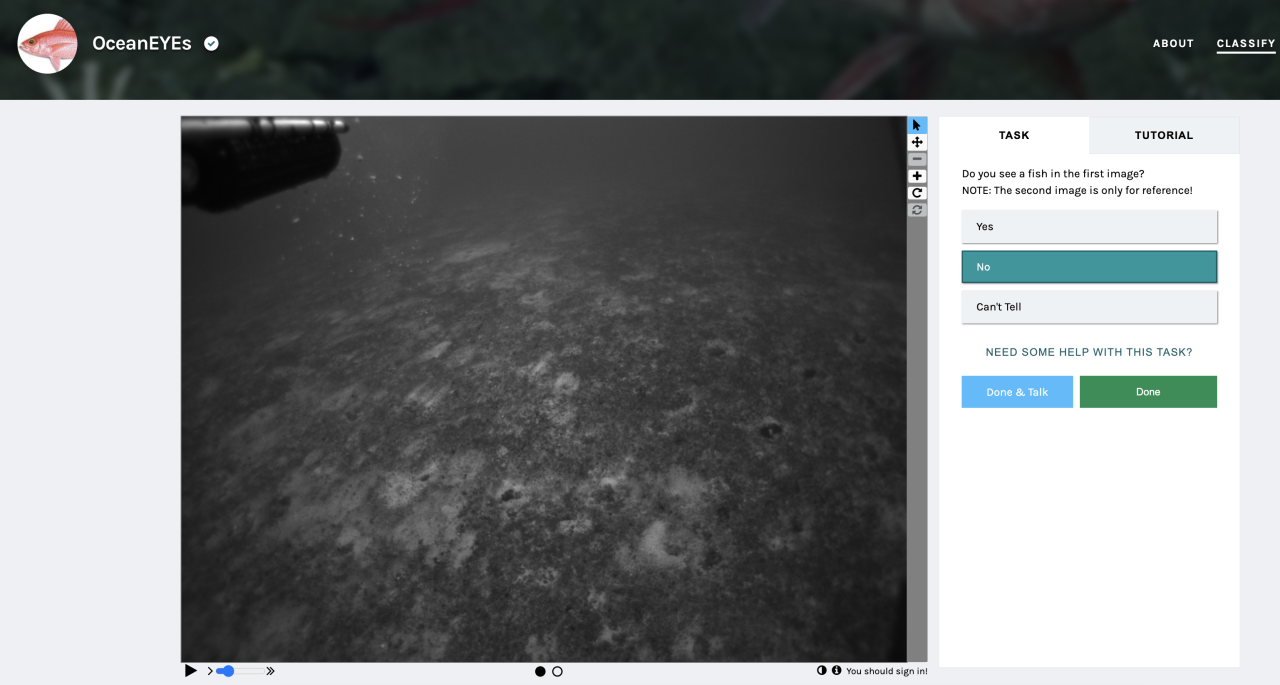This screenshot has width=1280, height=685.
Task: Rotate the image with the arrow icon
Action: coord(917,193)
